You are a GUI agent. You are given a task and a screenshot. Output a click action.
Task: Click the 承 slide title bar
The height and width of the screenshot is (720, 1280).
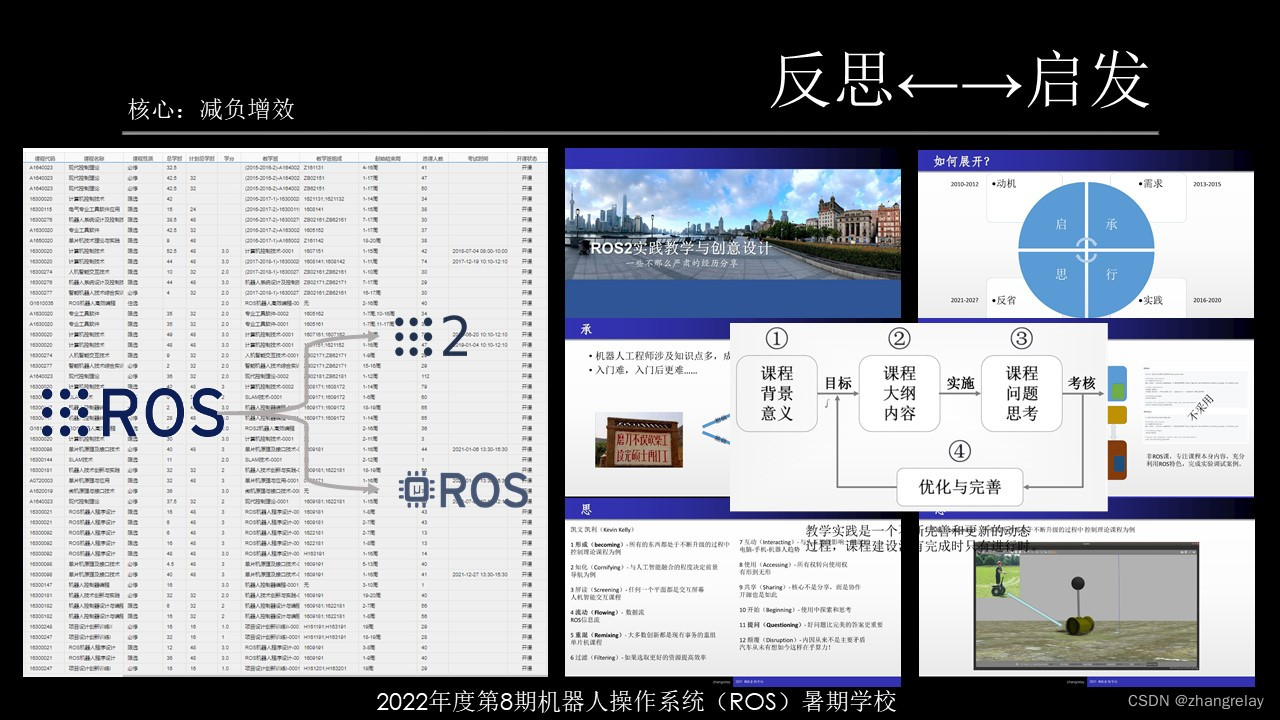648,329
